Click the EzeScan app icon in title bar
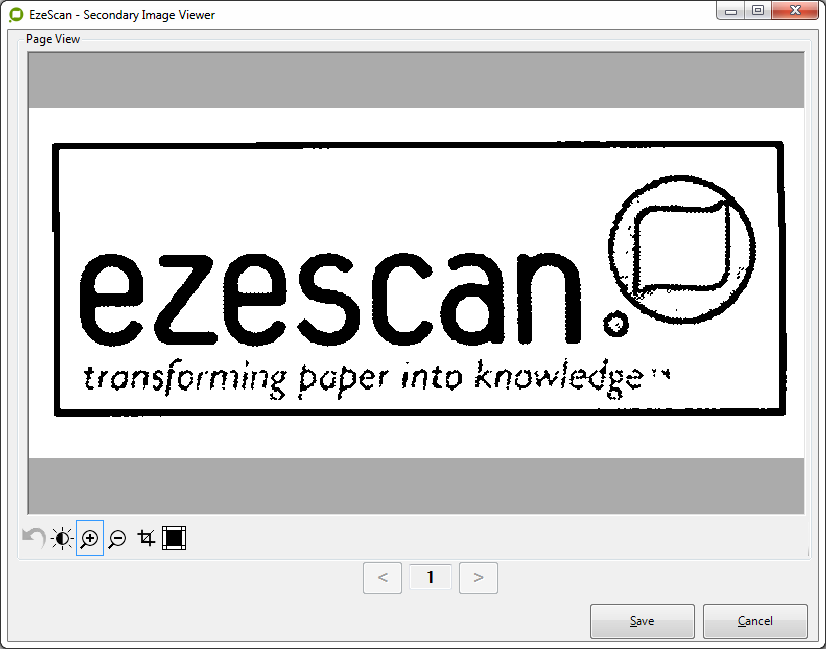Screen dimensions: 826x649 point(16,15)
